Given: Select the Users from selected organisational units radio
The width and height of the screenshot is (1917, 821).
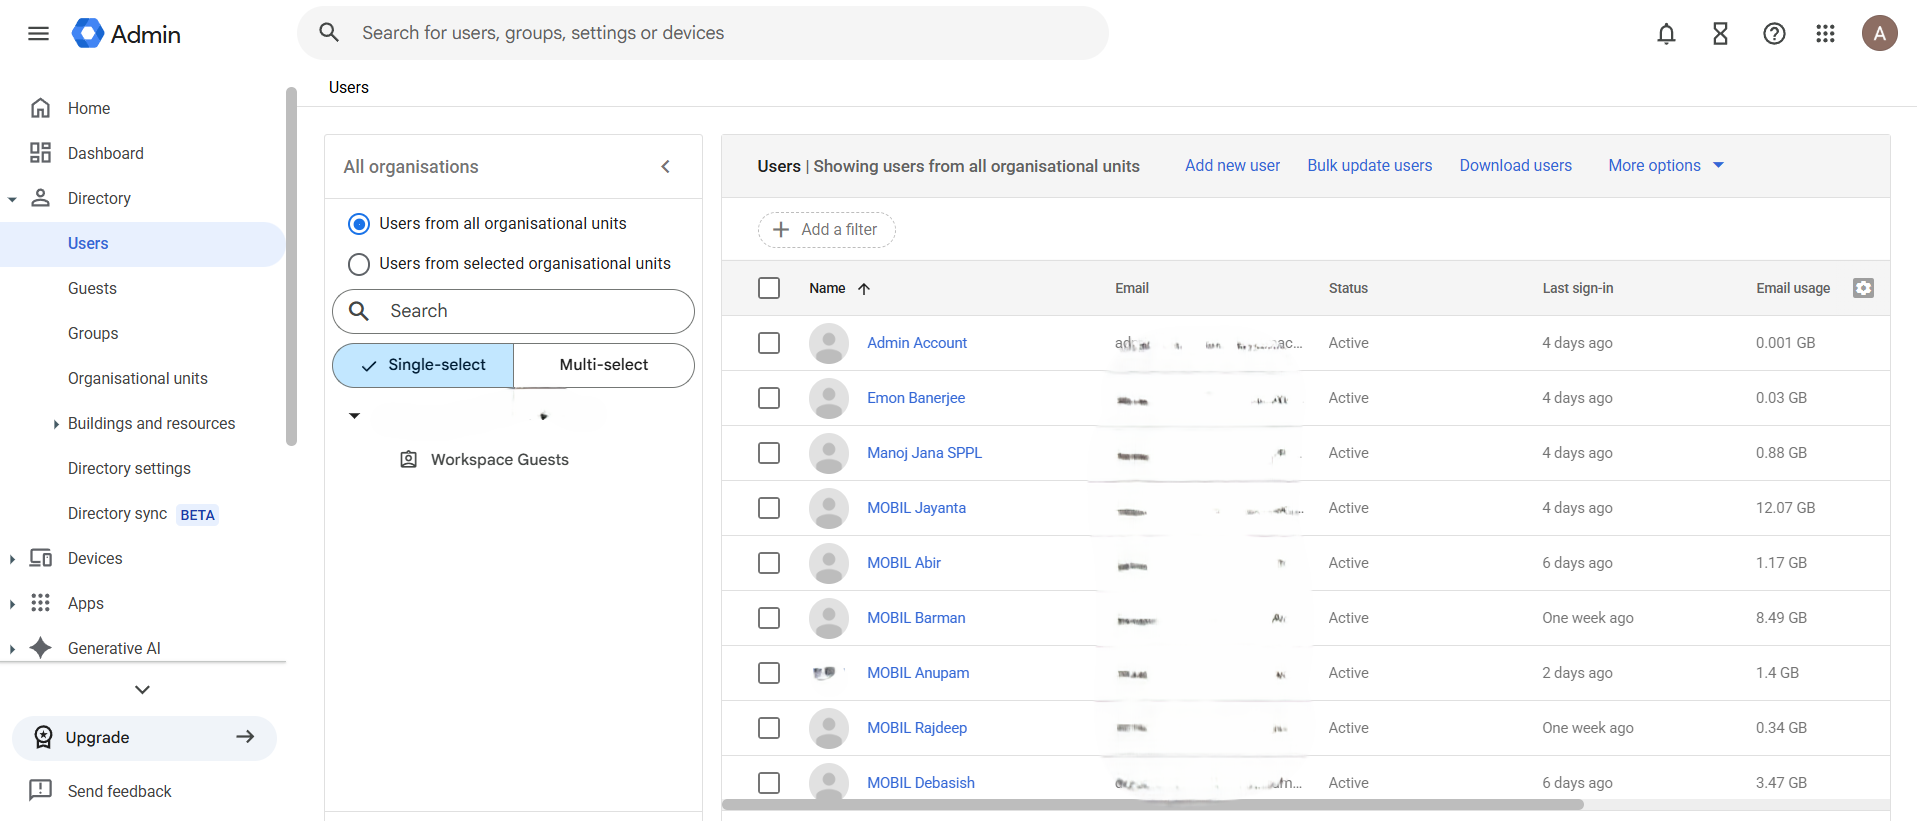Looking at the screenshot, I should pos(358,264).
